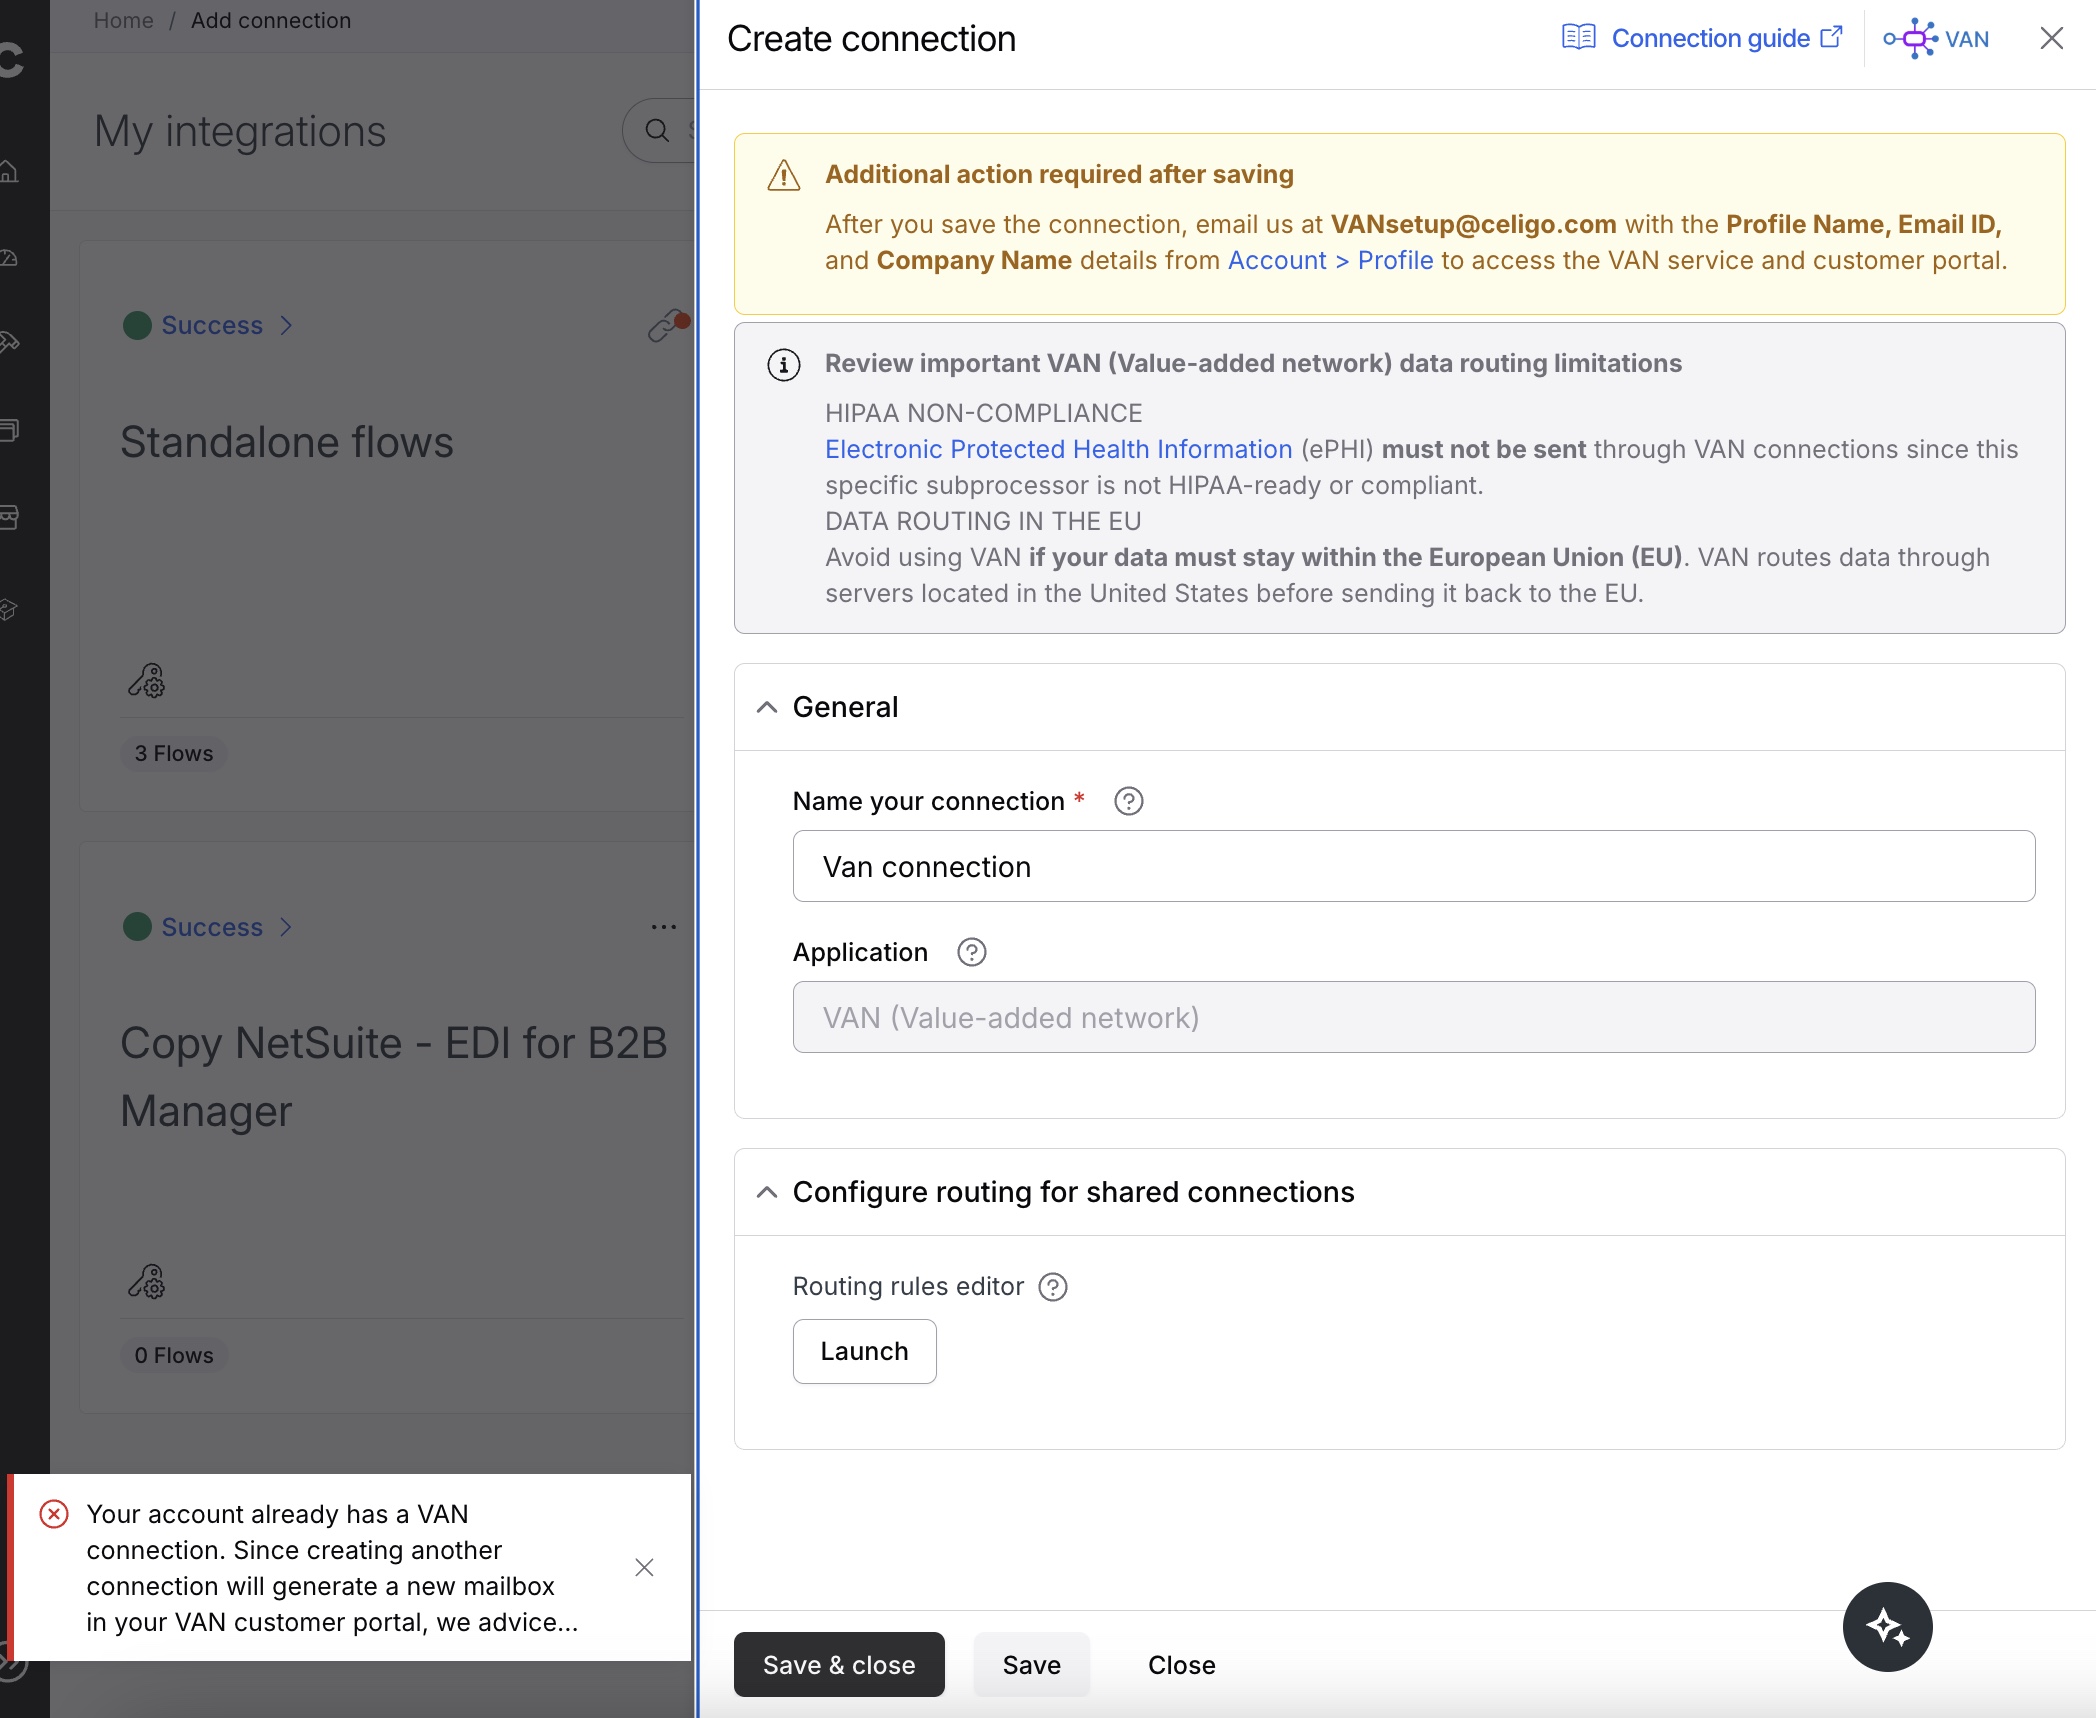Click connection status icon on Standalone flows
The image size is (2096, 1718).
point(668,325)
